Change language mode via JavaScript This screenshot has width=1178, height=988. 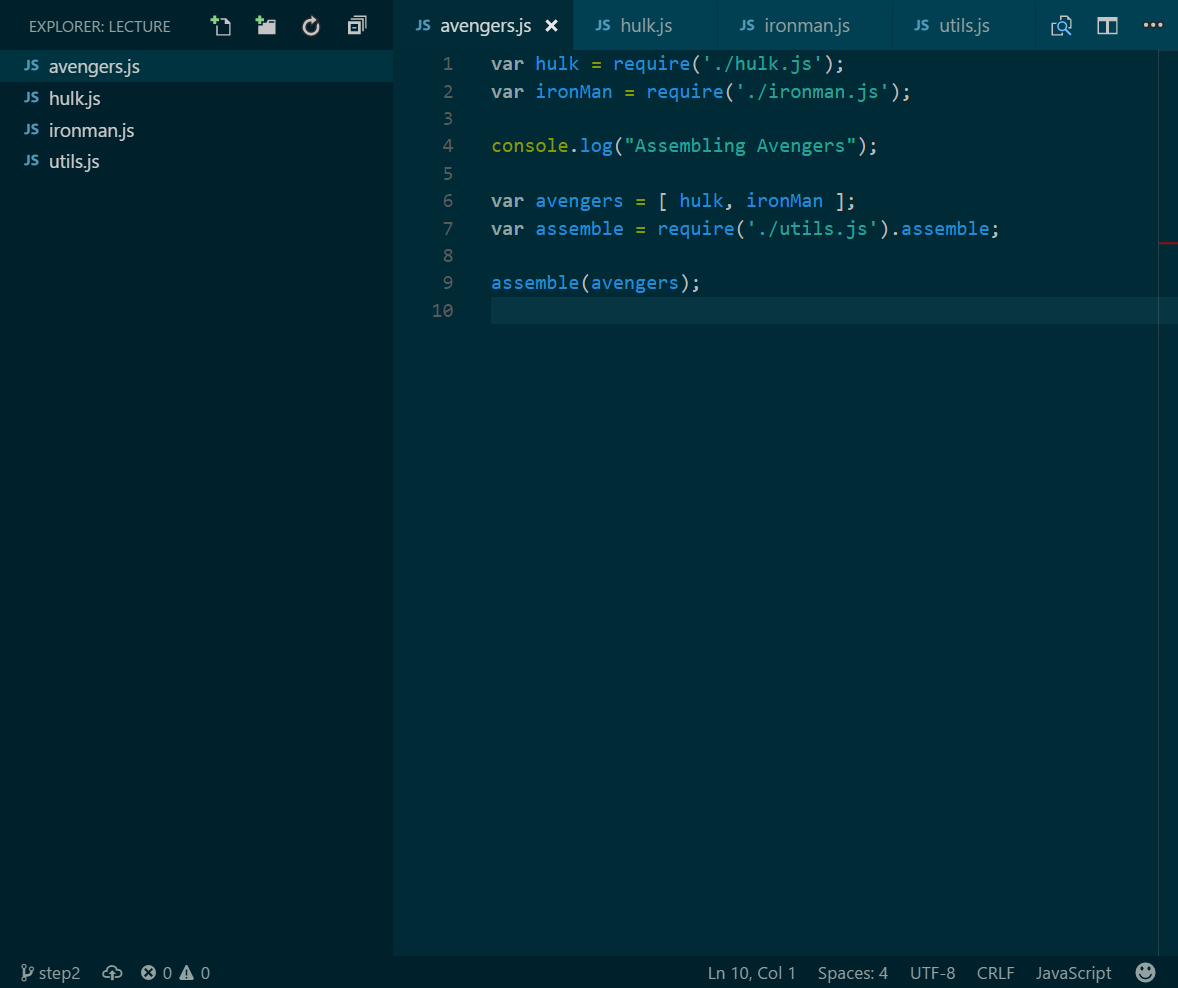click(1073, 973)
